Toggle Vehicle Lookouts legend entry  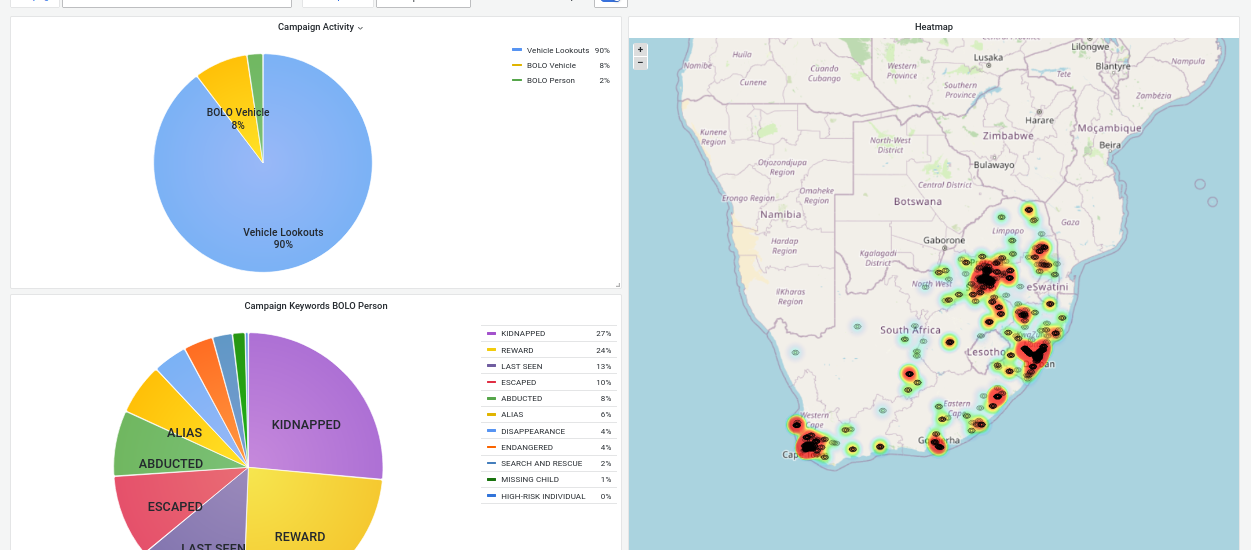click(x=560, y=50)
